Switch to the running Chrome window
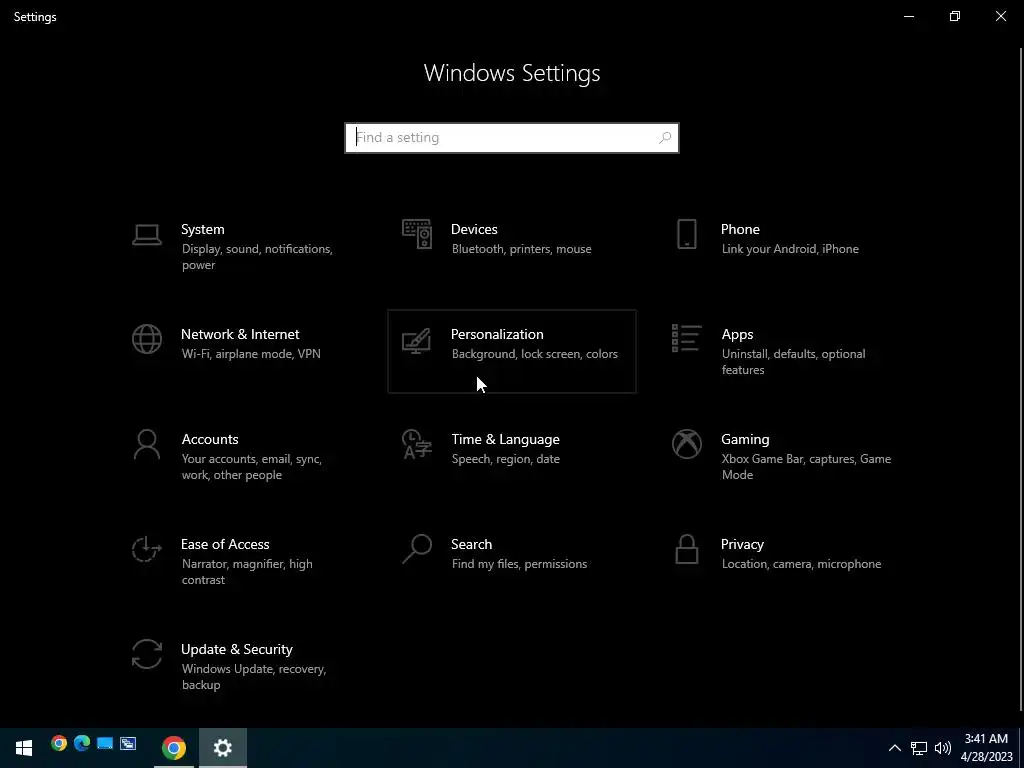1024x768 pixels. pyautogui.click(x=174, y=748)
